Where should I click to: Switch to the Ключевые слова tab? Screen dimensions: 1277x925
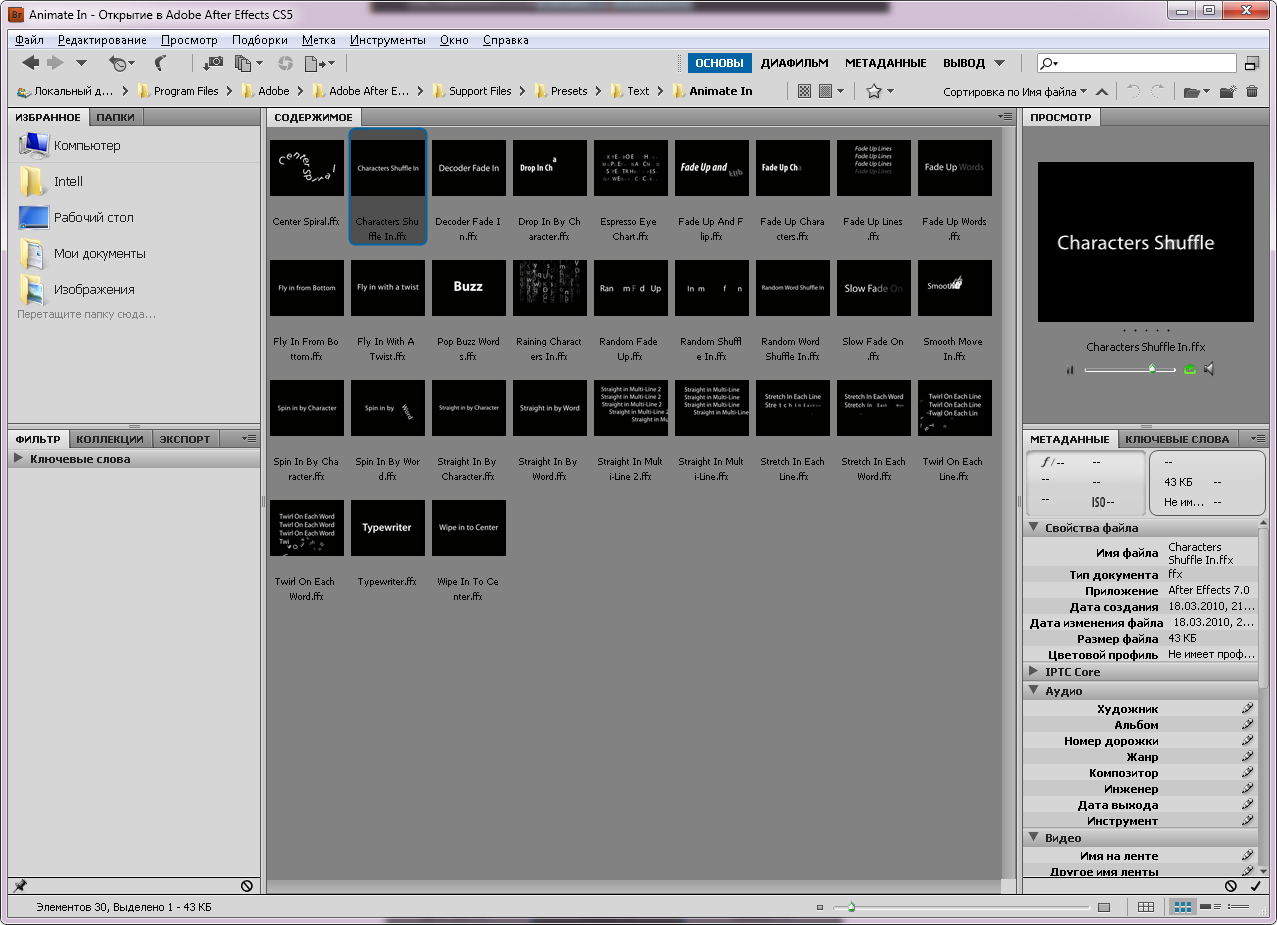1177,439
